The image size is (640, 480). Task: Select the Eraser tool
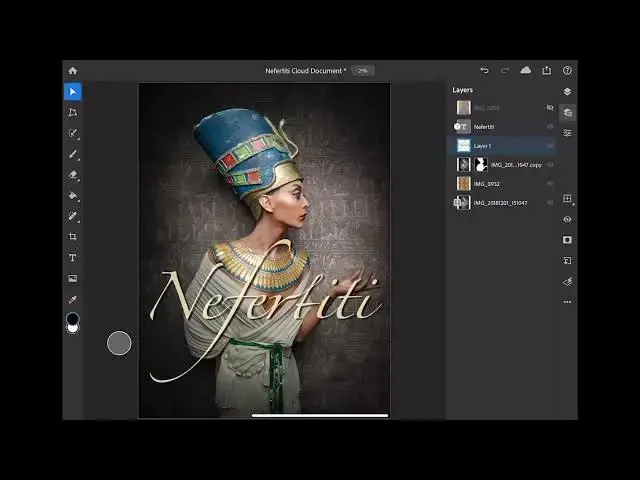(x=73, y=175)
